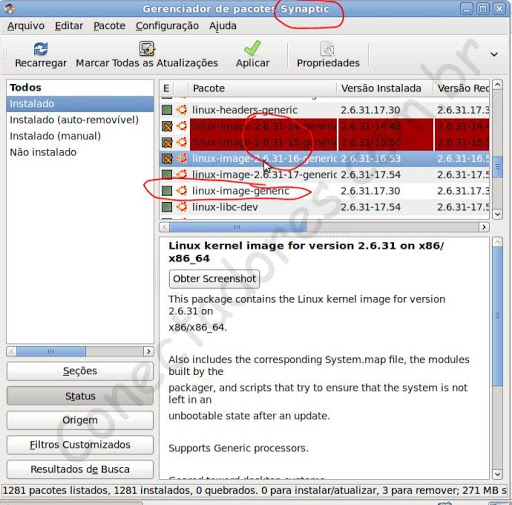Click the Status filter button

[80, 396]
